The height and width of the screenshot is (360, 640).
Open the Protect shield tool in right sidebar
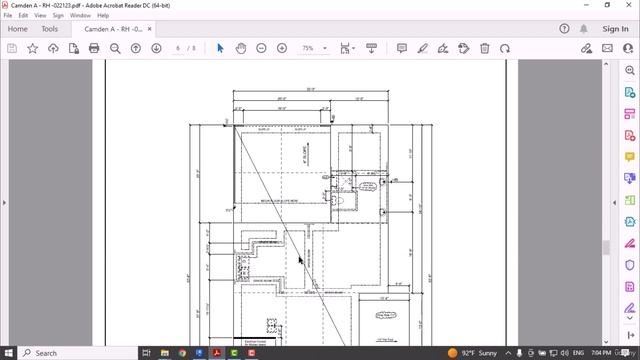629,265
